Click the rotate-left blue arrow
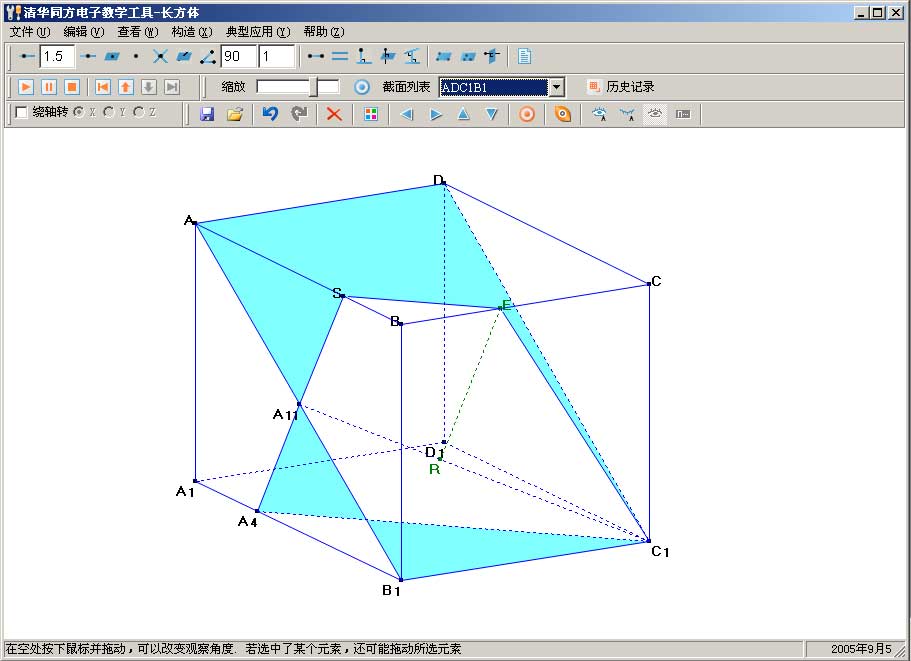Viewport: 911px width, 661px height. [407, 114]
